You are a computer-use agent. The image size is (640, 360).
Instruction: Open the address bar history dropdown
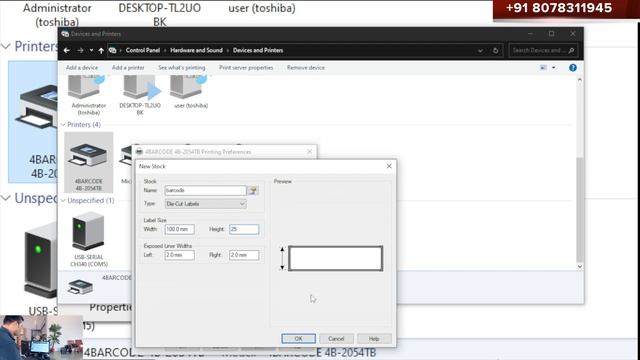(480, 51)
